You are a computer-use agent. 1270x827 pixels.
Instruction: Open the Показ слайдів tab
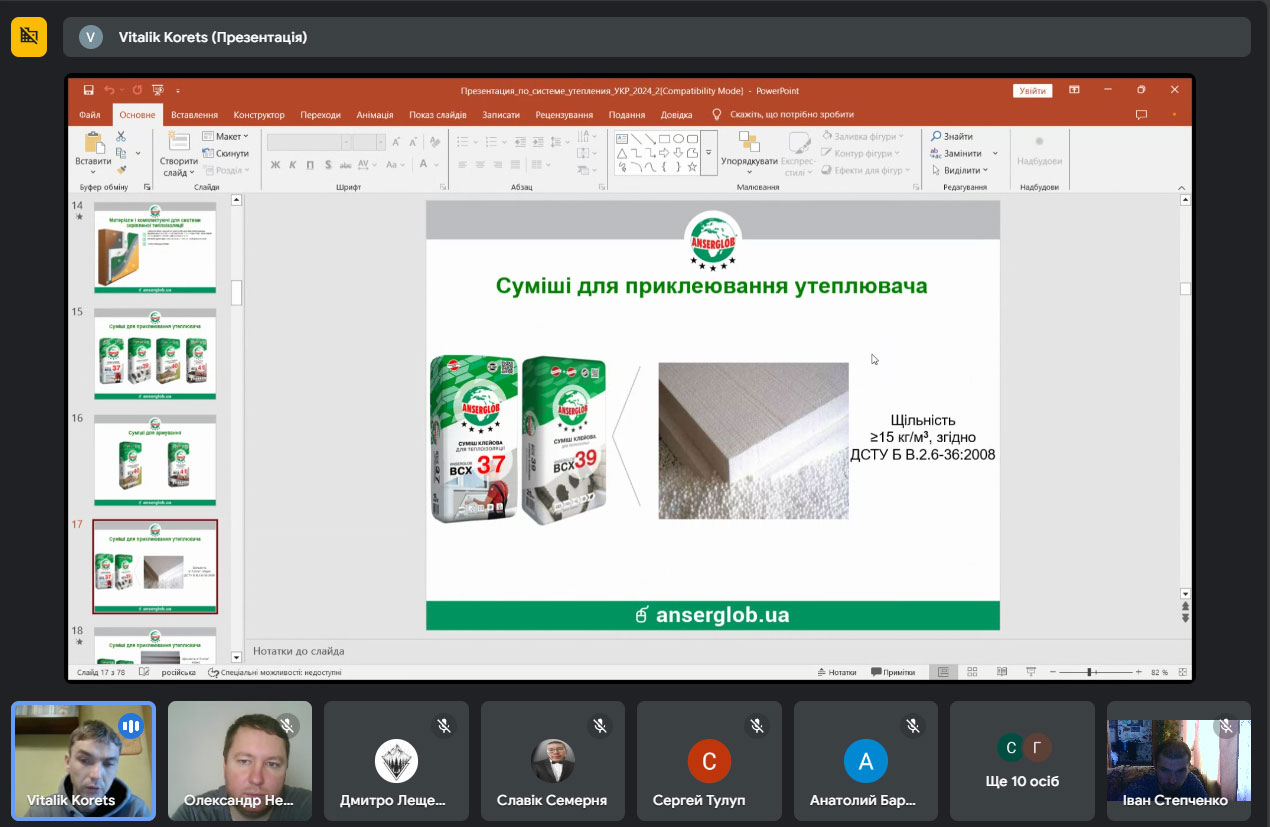[x=438, y=115]
